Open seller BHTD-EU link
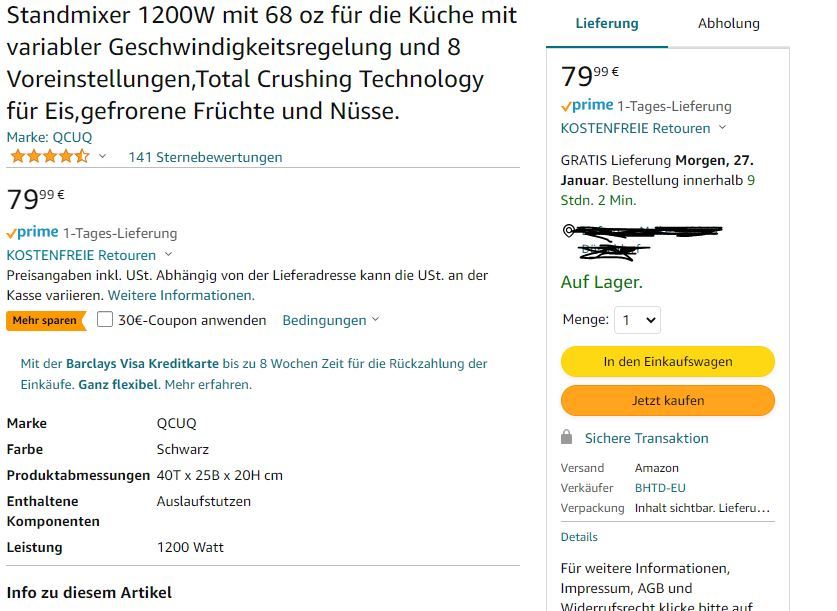Screen dimensions: 837x611 pyautogui.click(x=660, y=488)
